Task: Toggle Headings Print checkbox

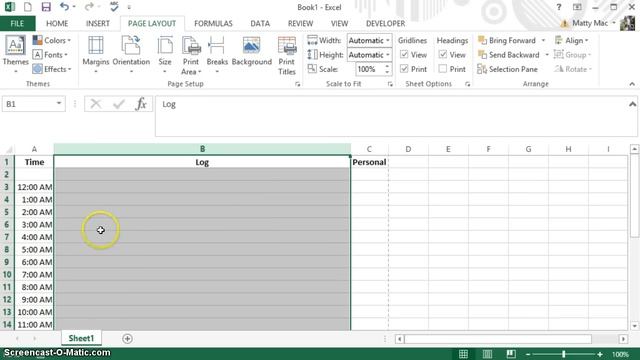Action: tap(443, 69)
